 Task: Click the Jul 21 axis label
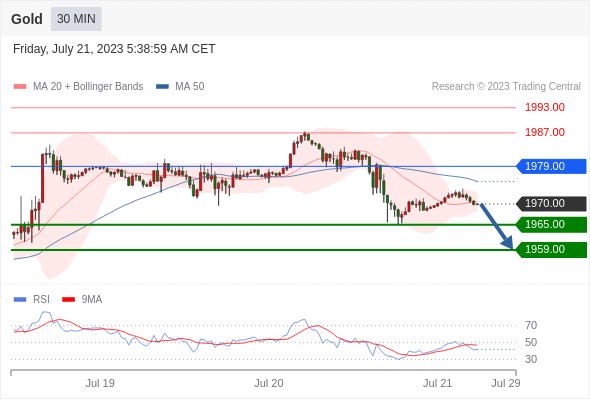tap(437, 383)
